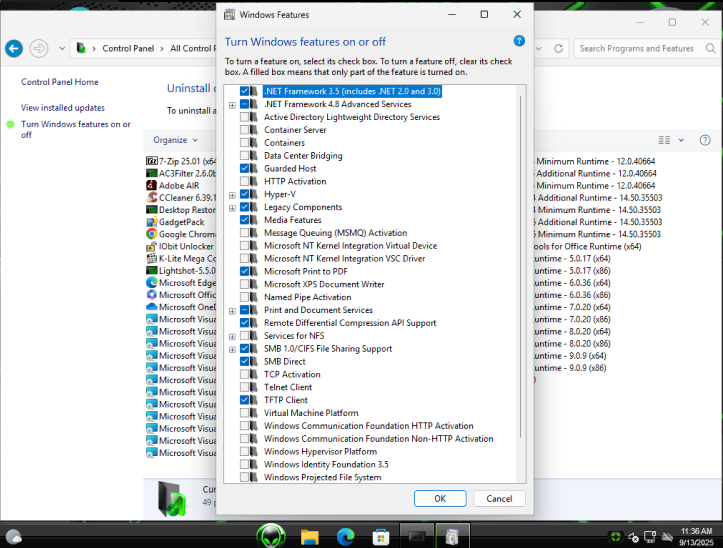
Task: Enable Active Directory Lightweight Directory Services
Action: [244, 117]
